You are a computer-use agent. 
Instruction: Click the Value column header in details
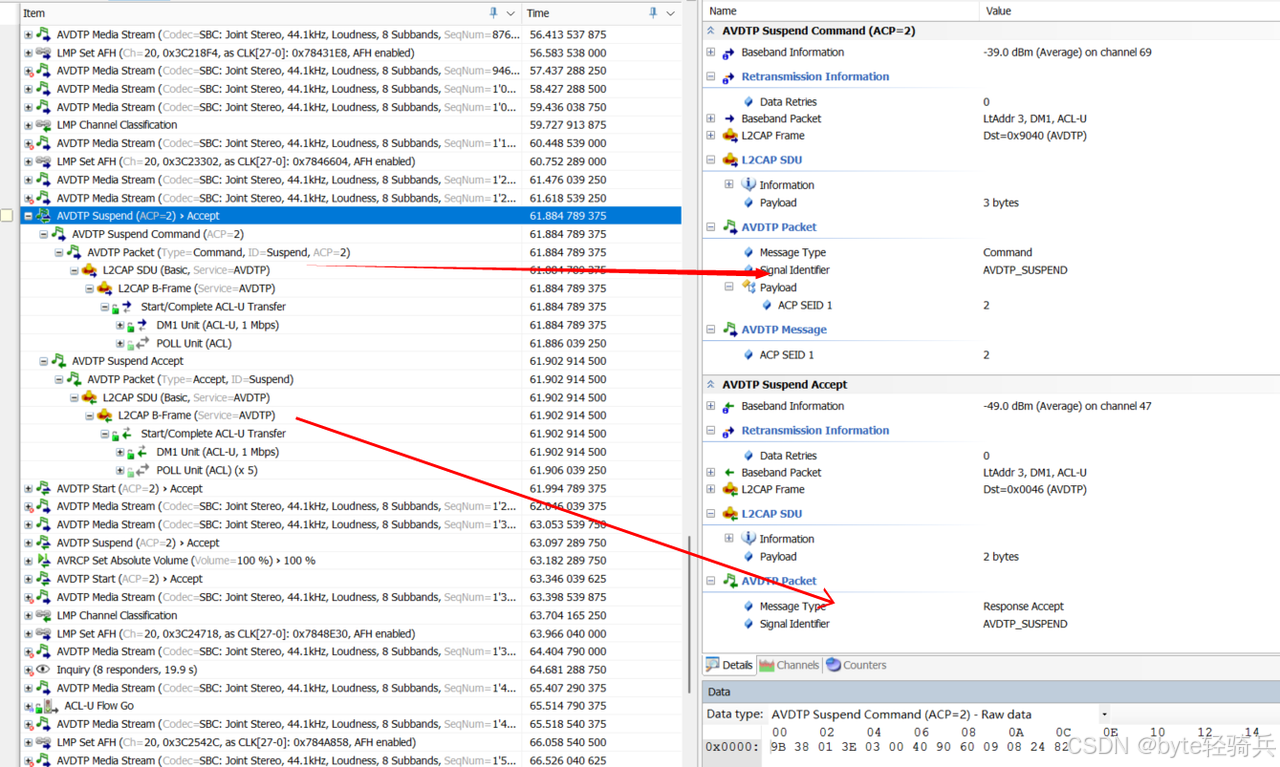(1130, 11)
